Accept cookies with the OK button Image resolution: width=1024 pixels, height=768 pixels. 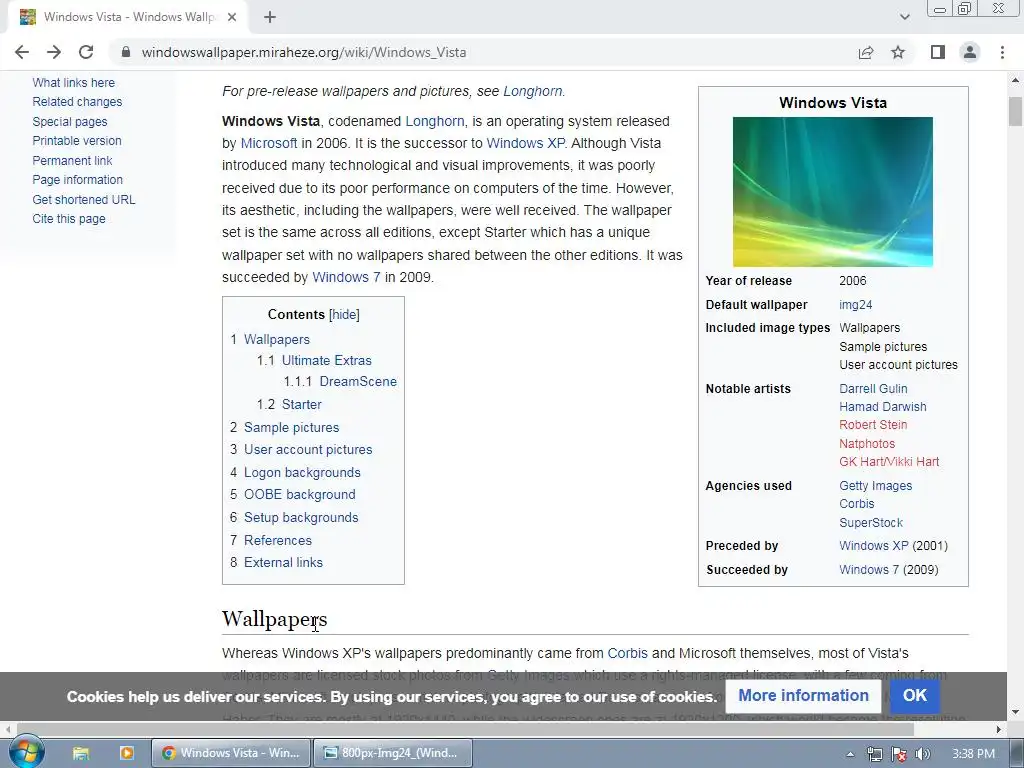914,696
